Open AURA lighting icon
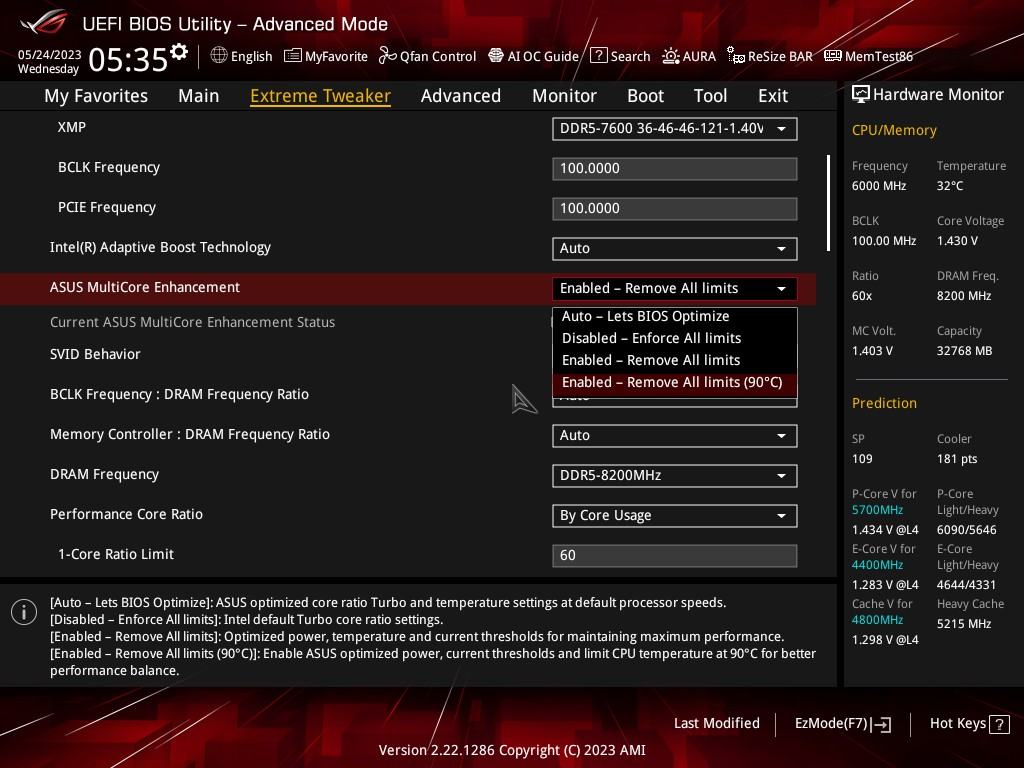Image resolution: width=1024 pixels, height=768 pixels. 671,56
